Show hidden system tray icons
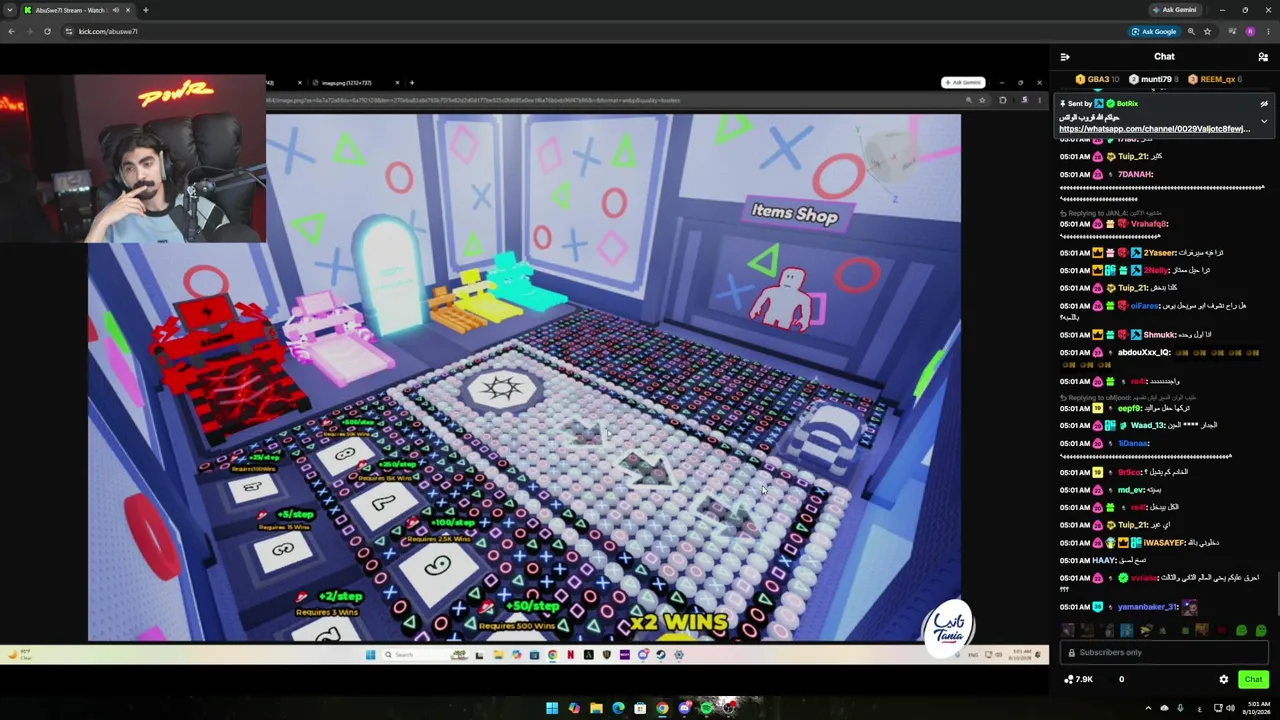 tap(1148, 708)
